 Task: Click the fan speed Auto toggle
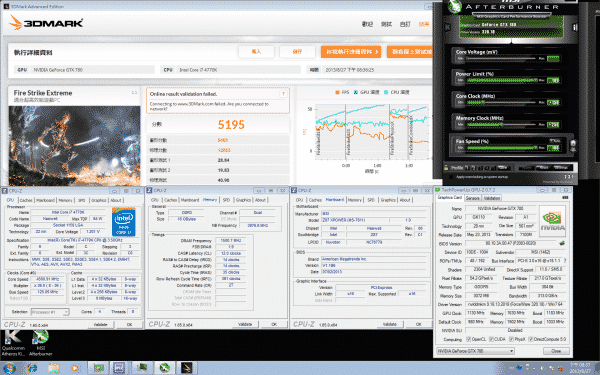click(555, 141)
